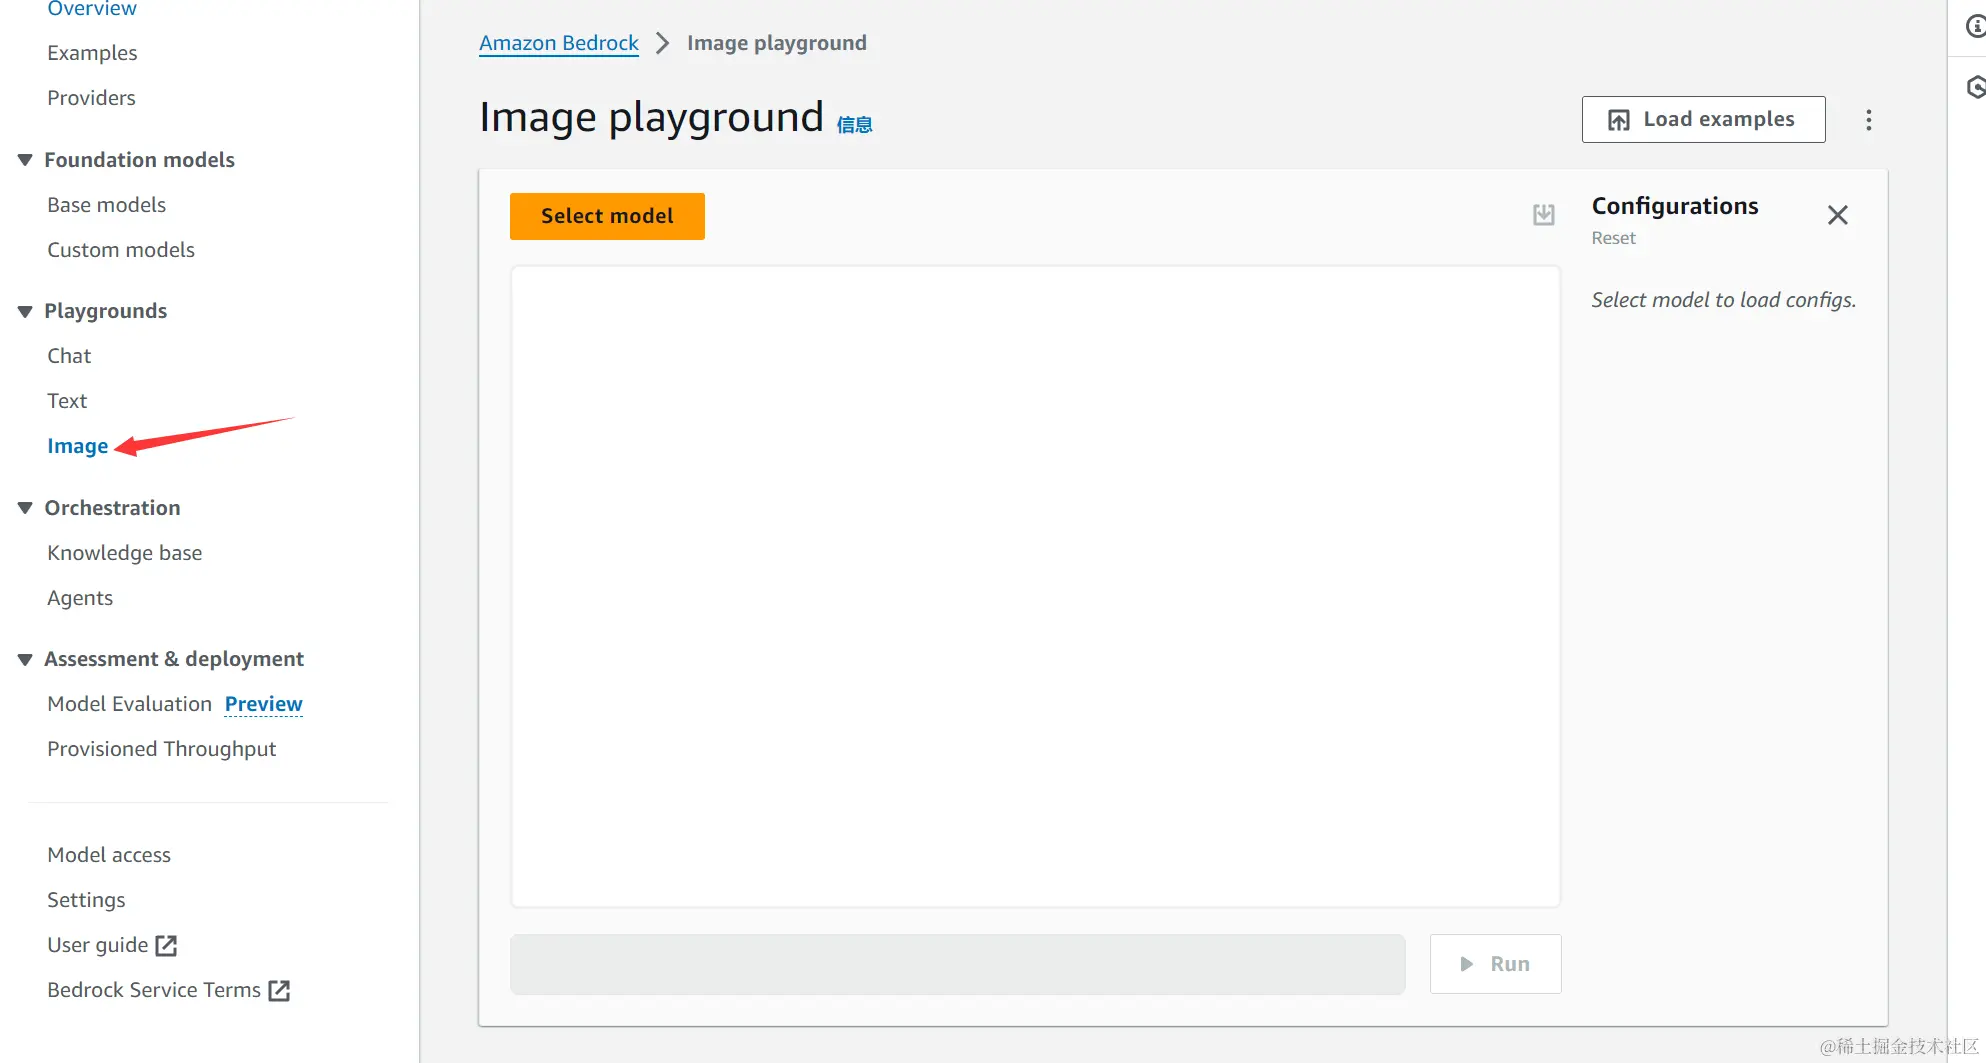1986x1063 pixels.
Task: Open Providers in the sidebar
Action: 91,98
